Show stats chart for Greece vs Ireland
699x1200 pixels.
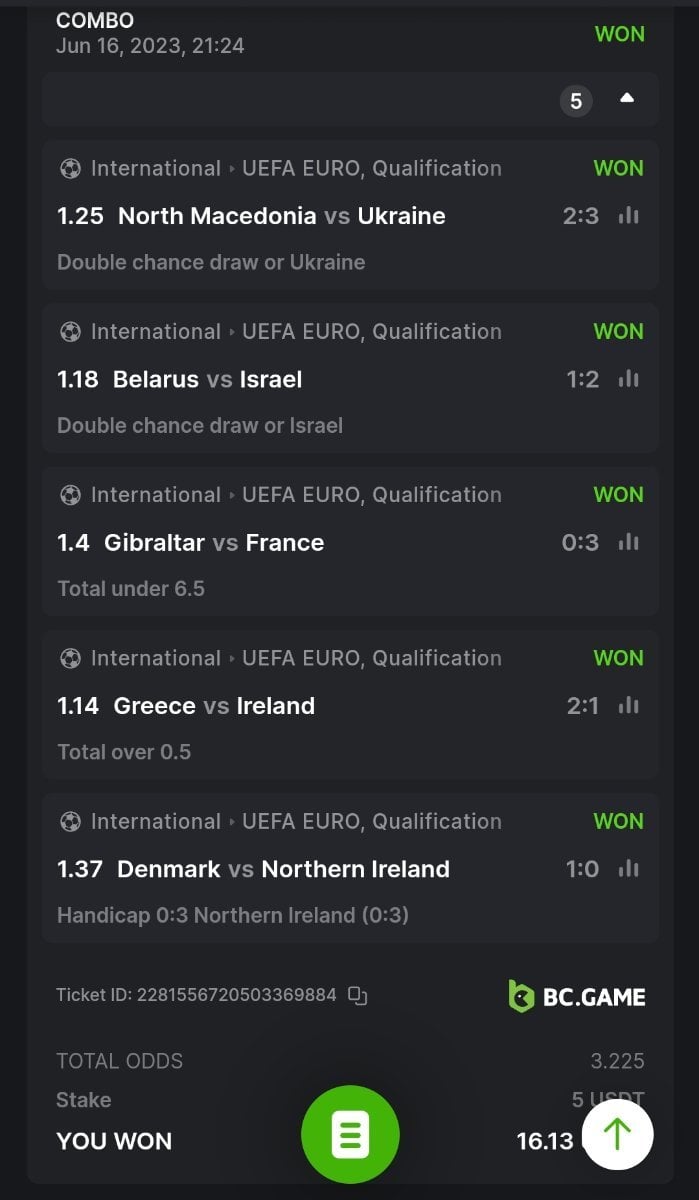coord(628,706)
